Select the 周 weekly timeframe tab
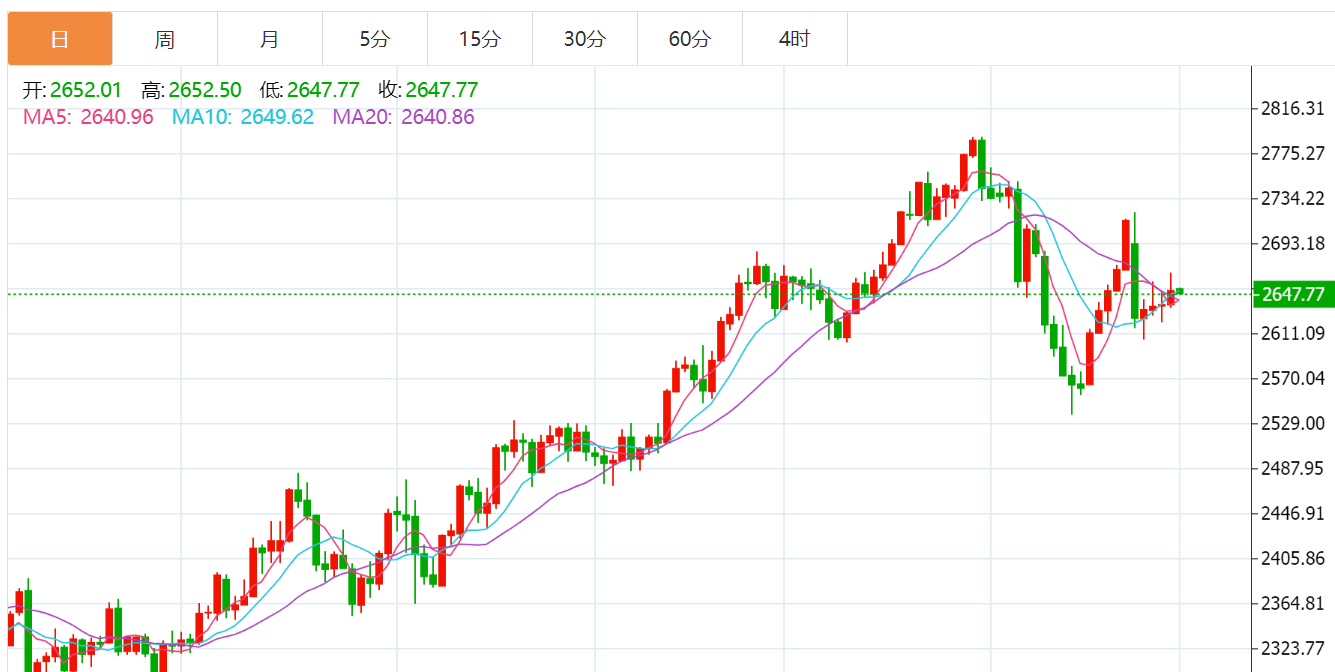 click(x=165, y=40)
